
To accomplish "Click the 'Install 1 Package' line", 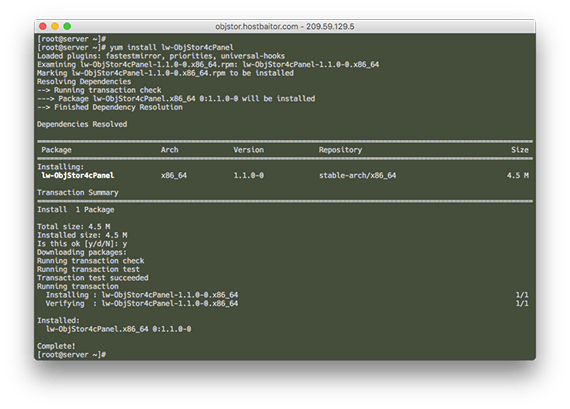I will [76, 210].
